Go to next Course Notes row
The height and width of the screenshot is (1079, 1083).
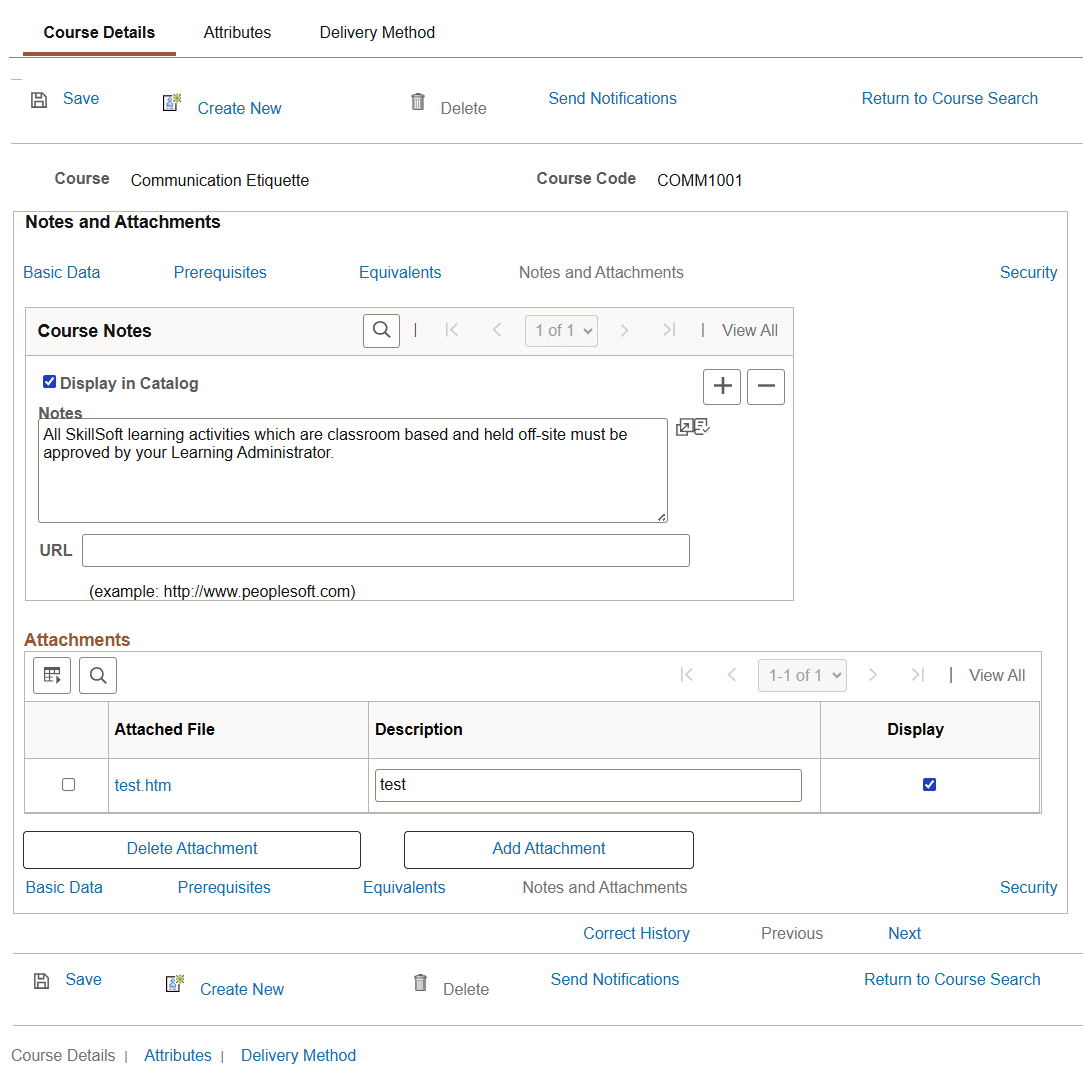coord(624,330)
